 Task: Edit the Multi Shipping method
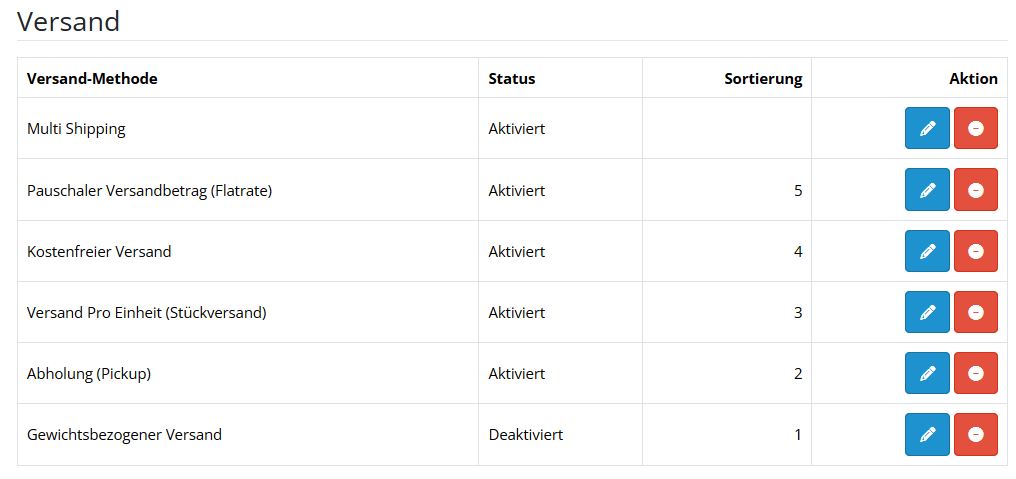point(927,128)
